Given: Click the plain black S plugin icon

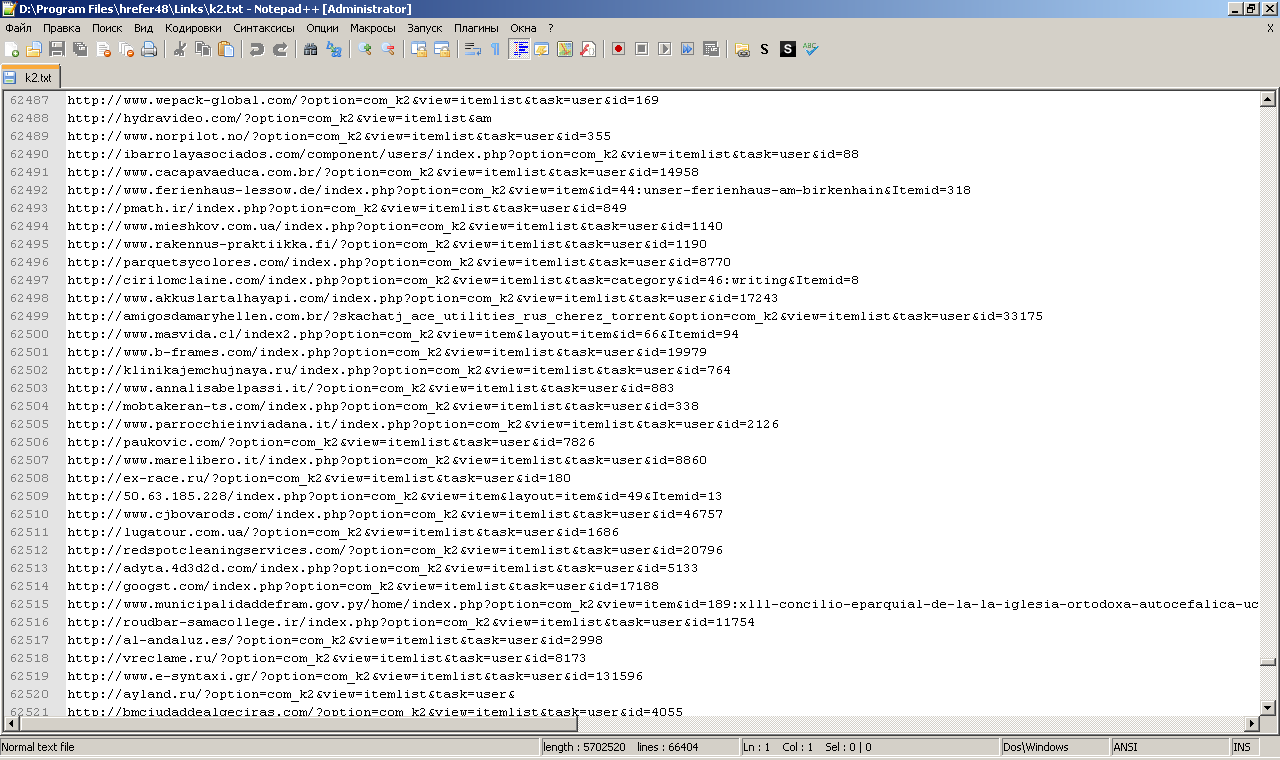Looking at the screenshot, I should (x=765, y=49).
